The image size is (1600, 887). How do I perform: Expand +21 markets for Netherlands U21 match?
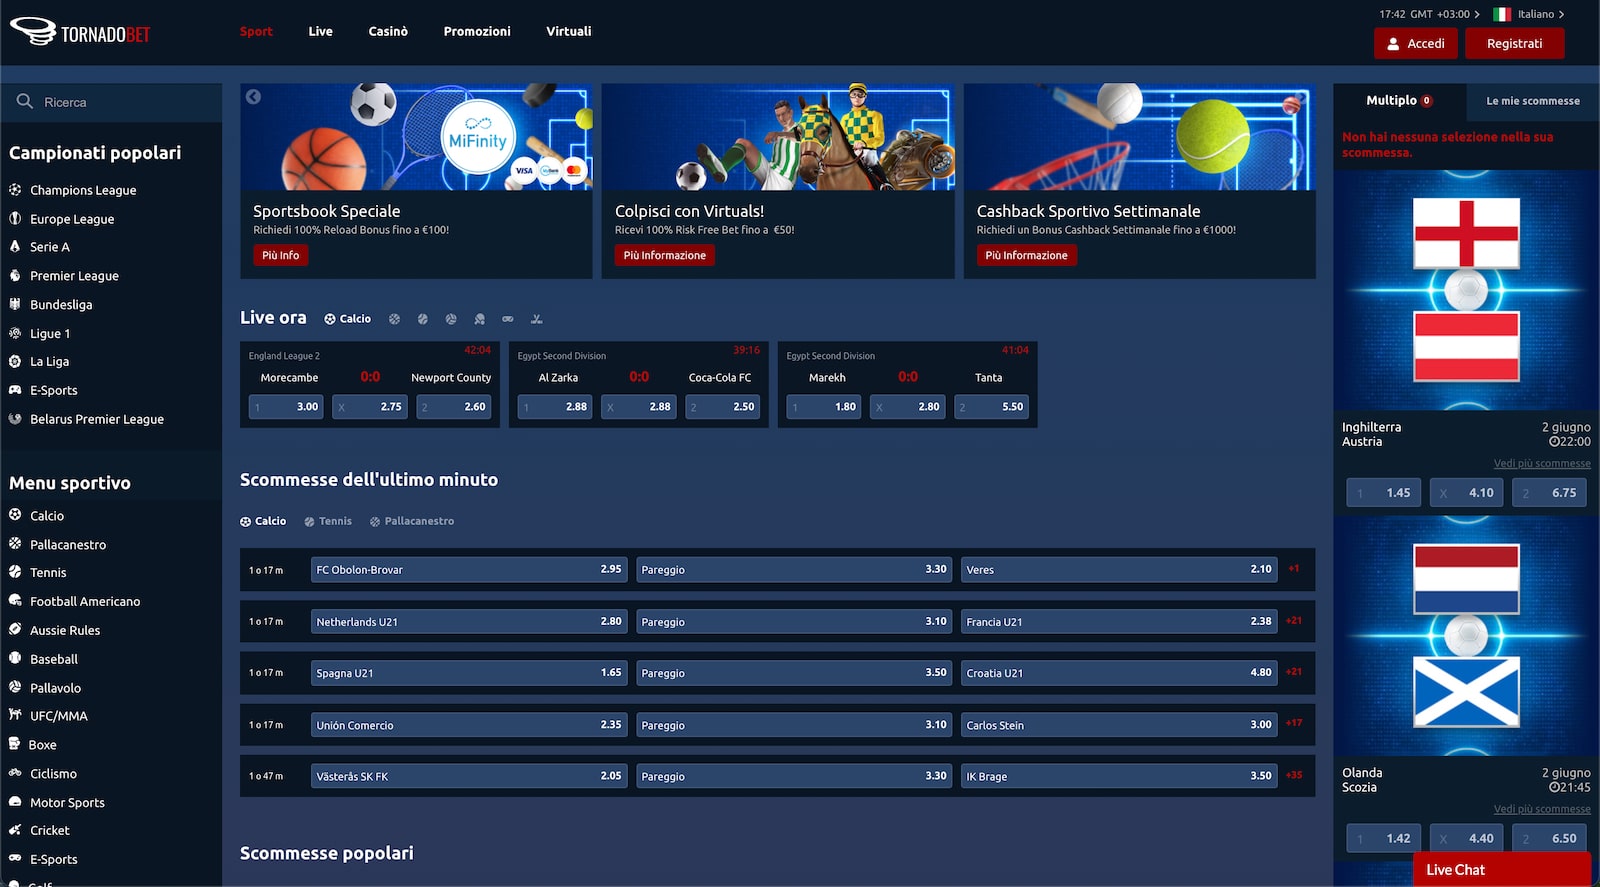[x=1294, y=620]
